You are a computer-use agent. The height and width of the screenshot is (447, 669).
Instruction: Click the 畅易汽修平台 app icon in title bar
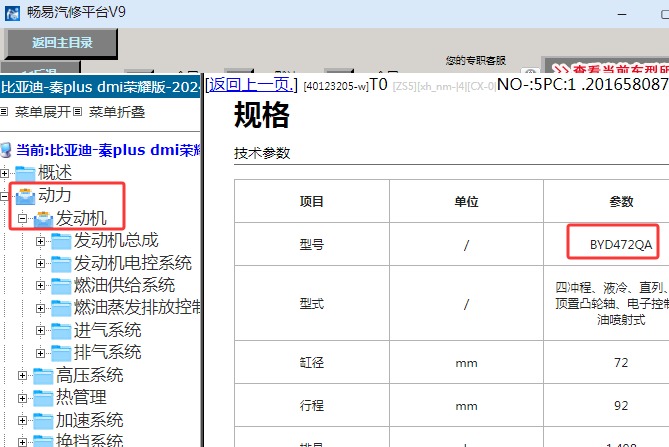12,13
